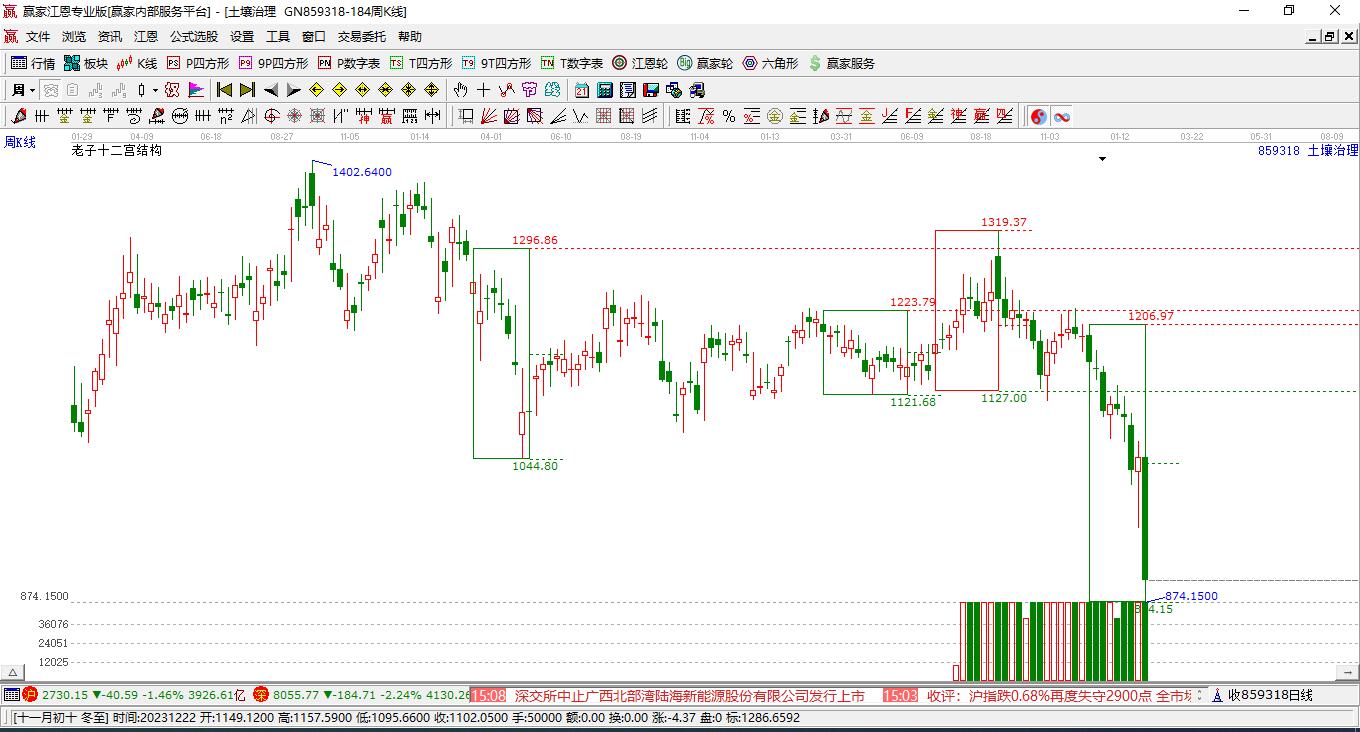Open the calculator tool
Image resolution: width=1360 pixels, height=732 pixels.
(605, 90)
